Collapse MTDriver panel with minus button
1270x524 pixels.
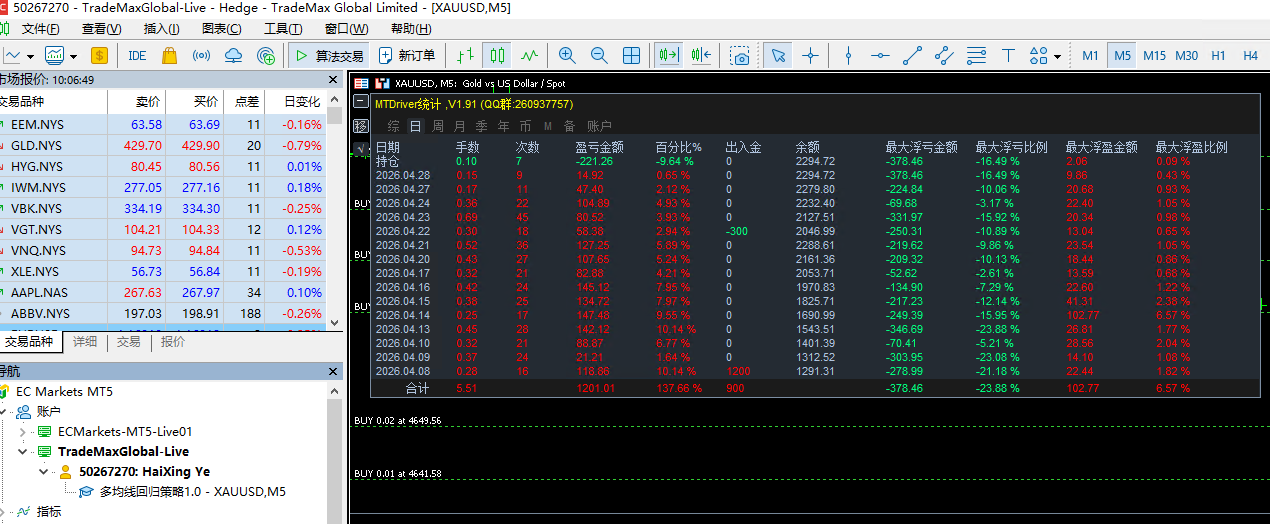(x=361, y=103)
